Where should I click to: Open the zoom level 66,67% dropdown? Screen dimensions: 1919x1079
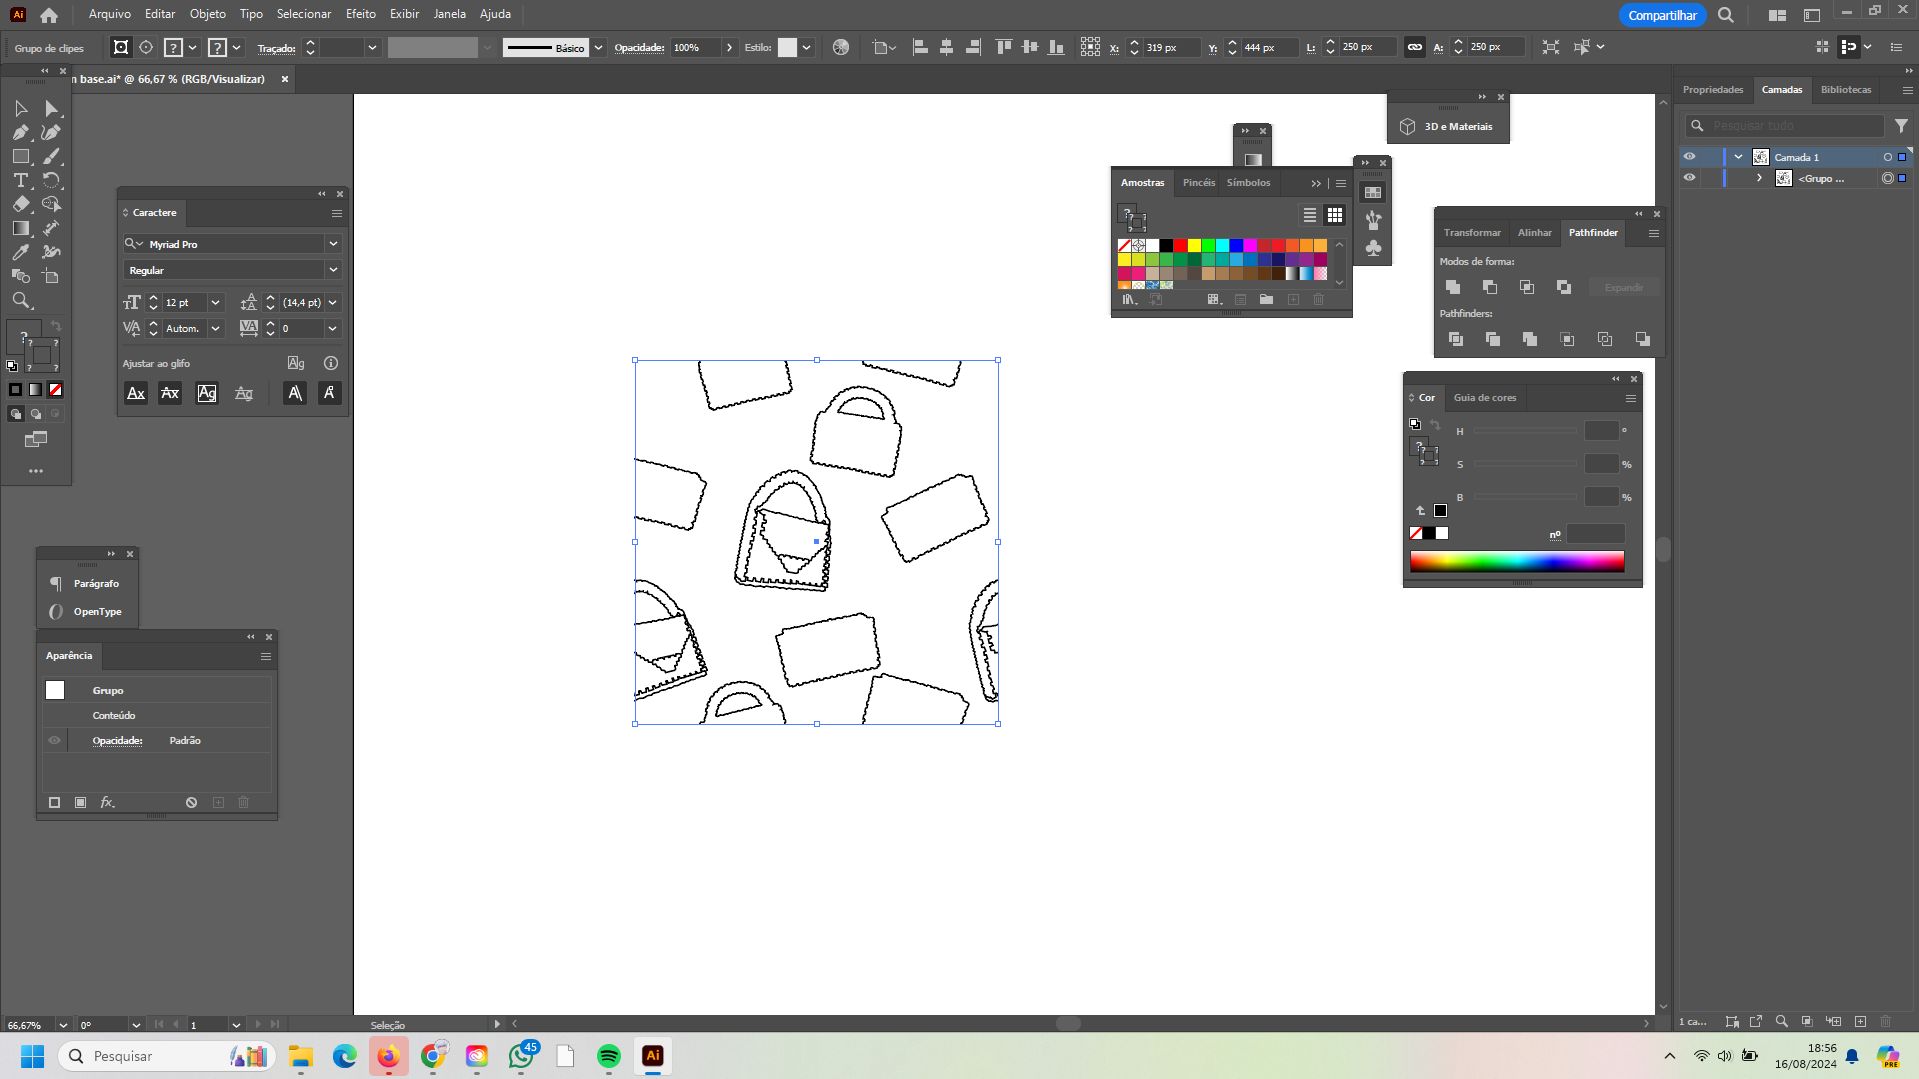click(x=63, y=1025)
